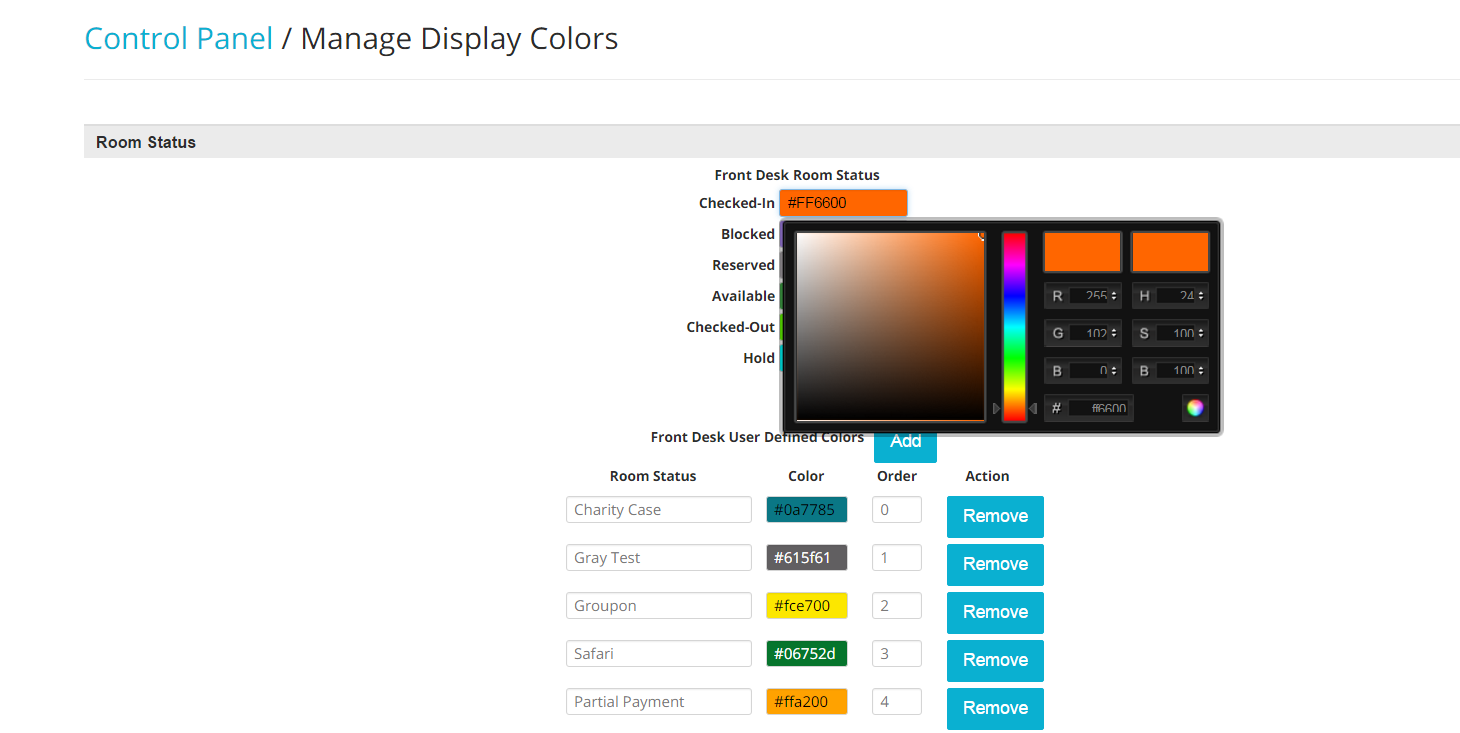
Task: Click the Safari order field showing 3
Action: click(x=897, y=654)
